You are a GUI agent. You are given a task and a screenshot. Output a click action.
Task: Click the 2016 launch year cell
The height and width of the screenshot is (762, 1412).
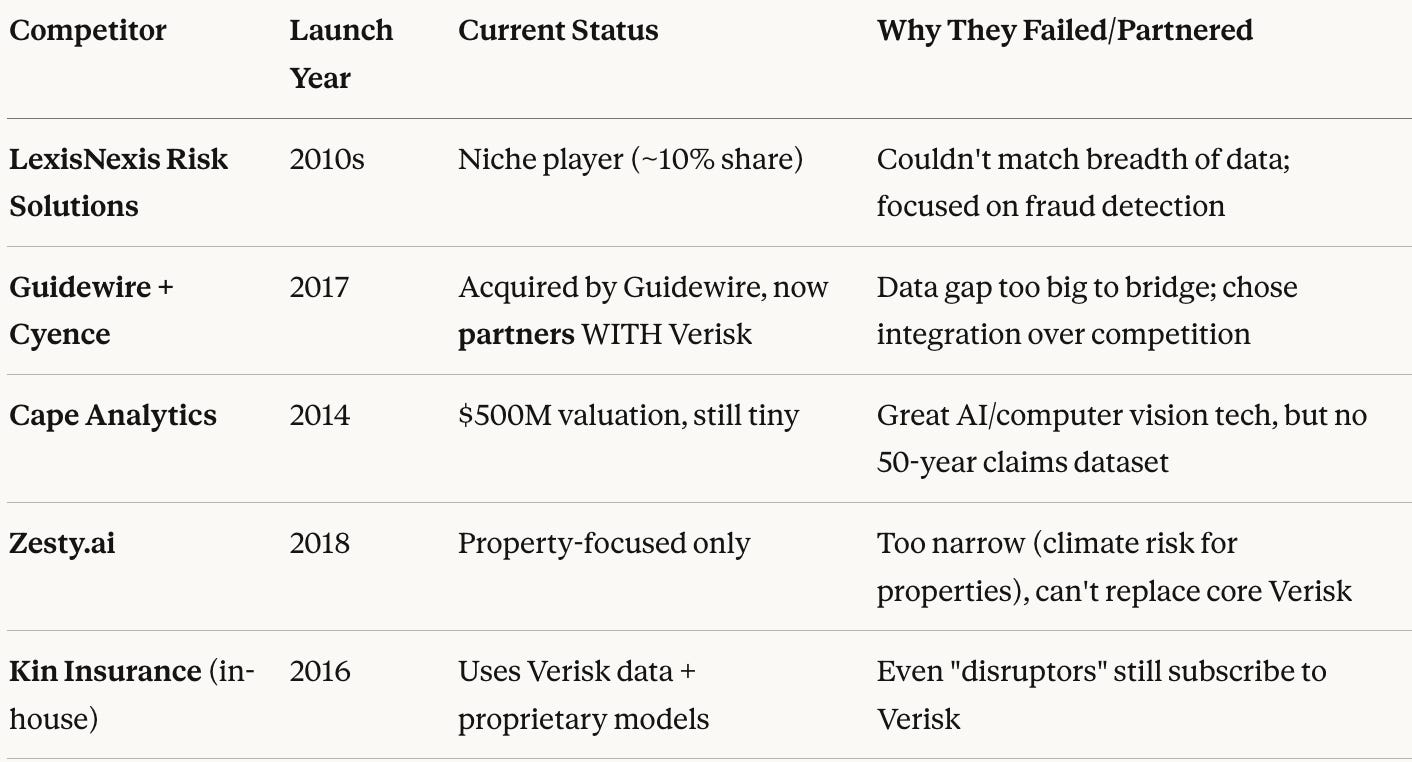[320, 671]
